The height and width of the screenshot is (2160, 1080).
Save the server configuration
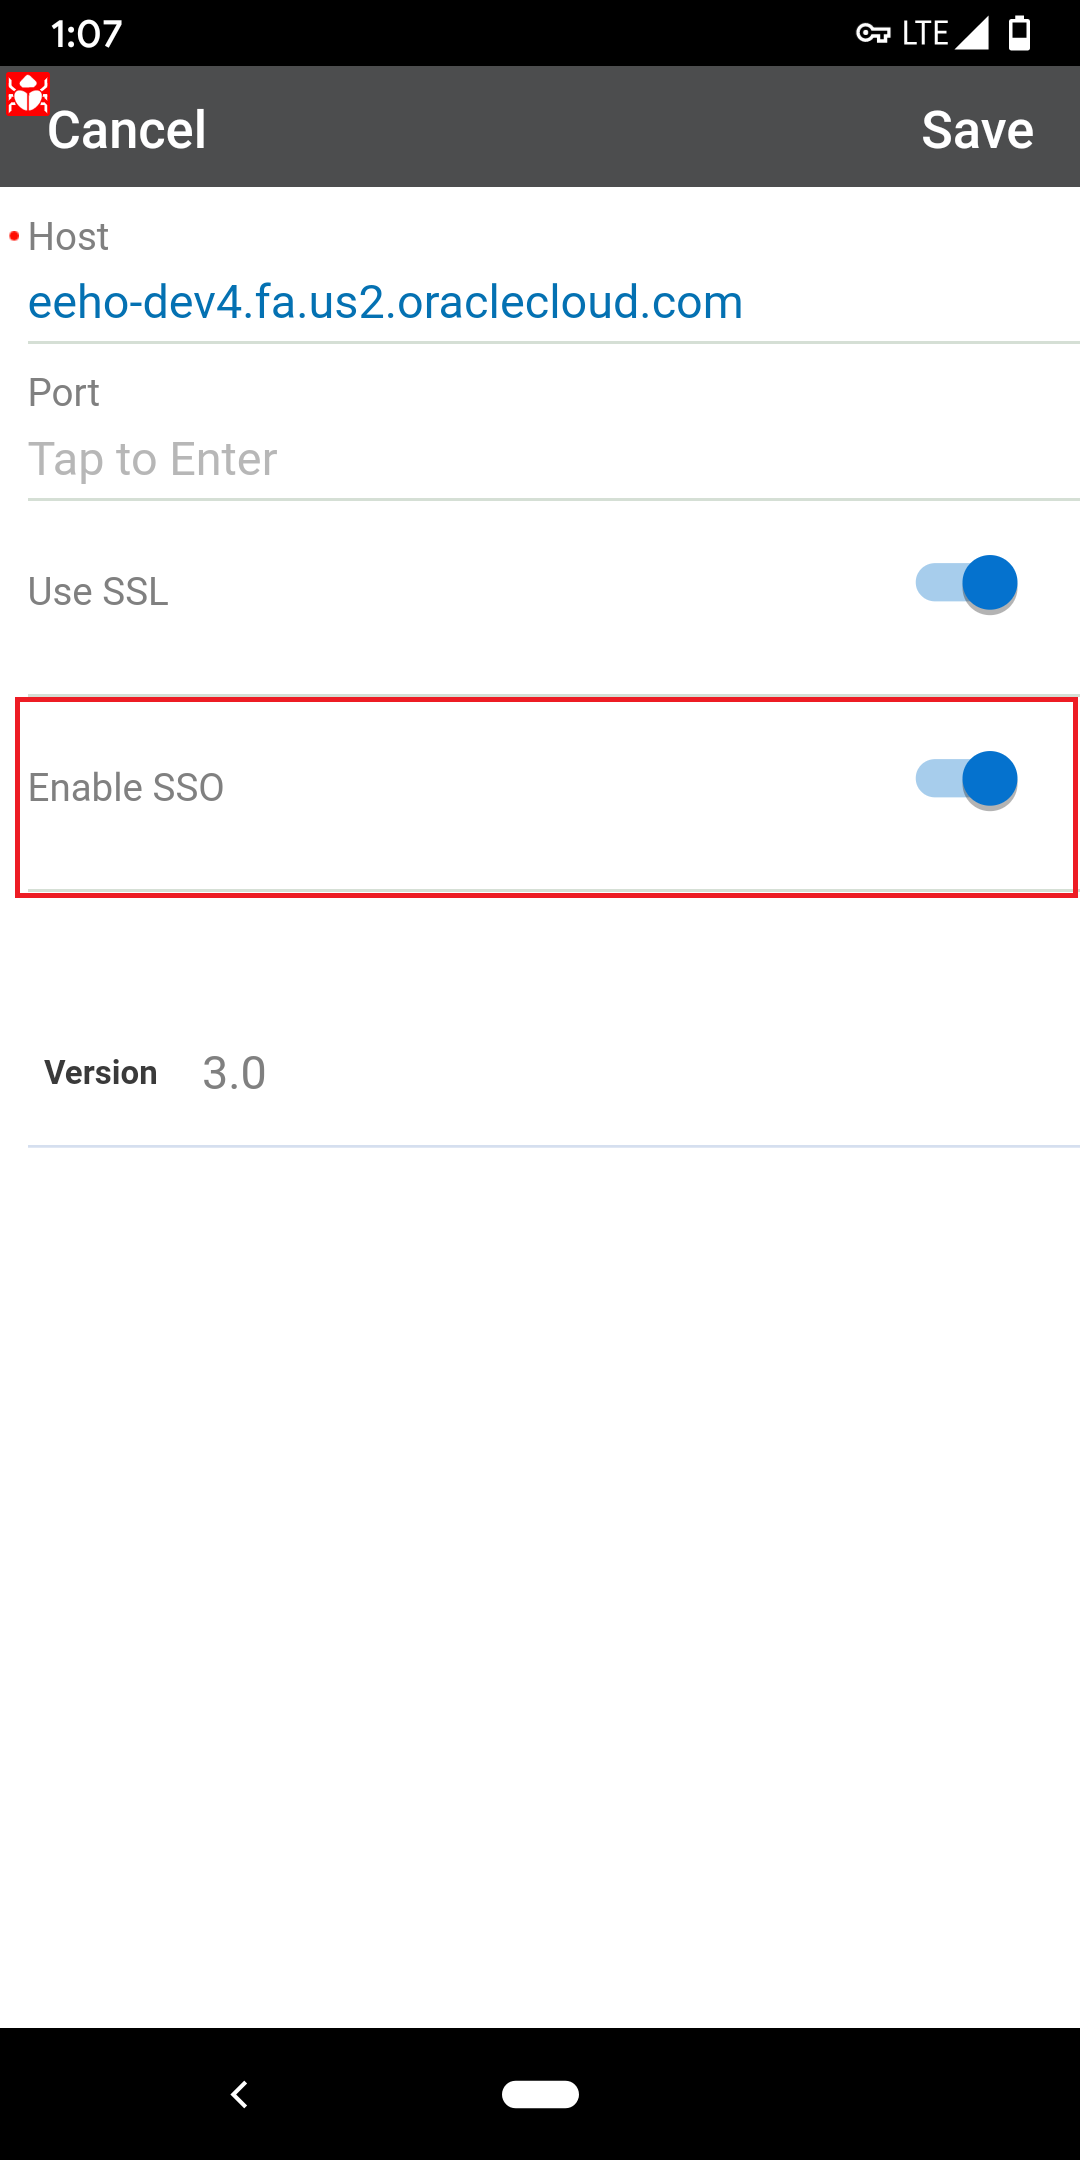click(977, 130)
